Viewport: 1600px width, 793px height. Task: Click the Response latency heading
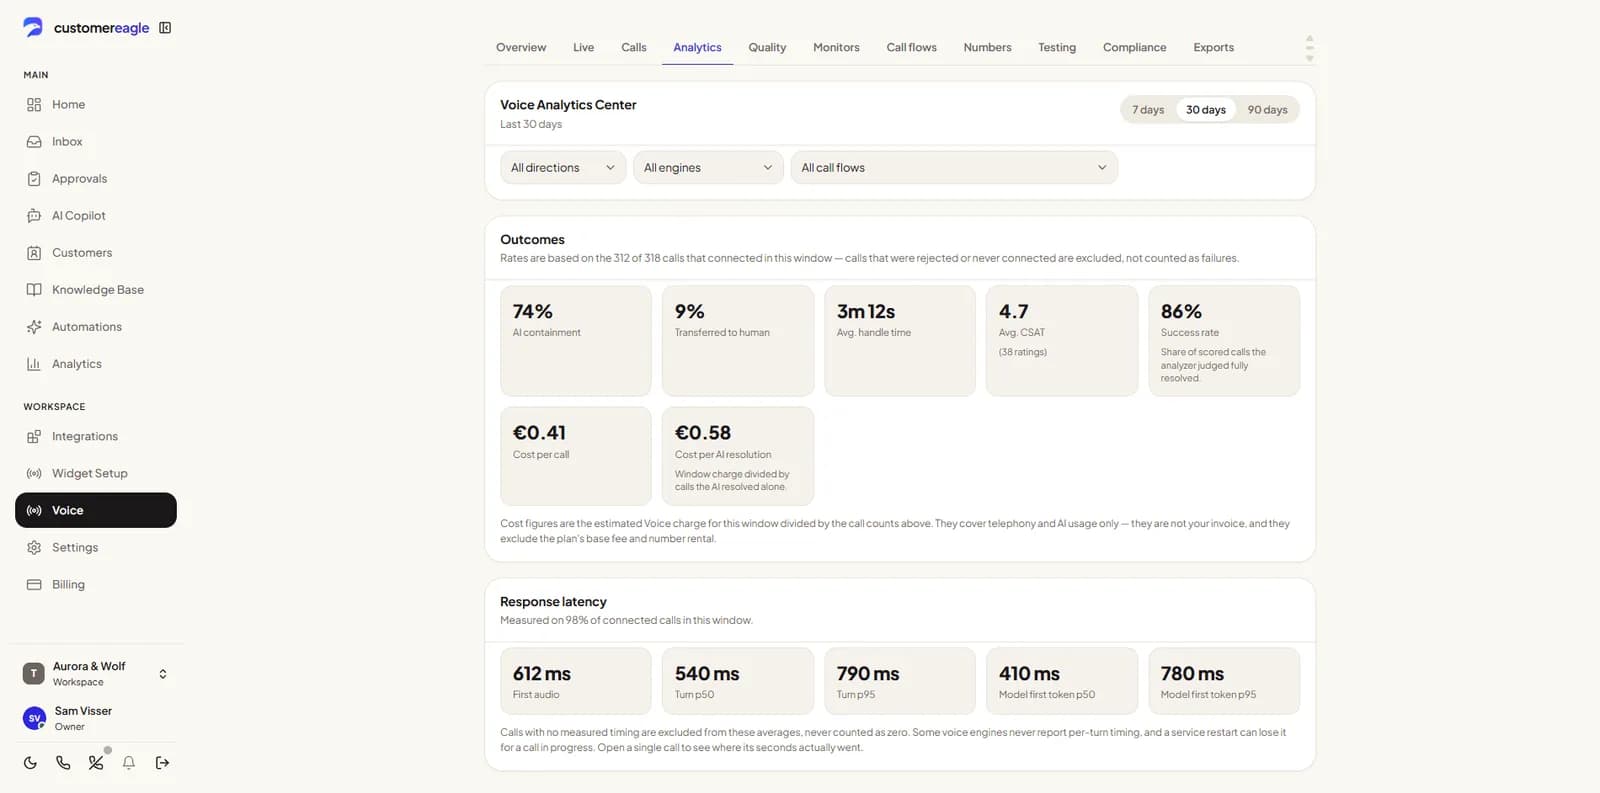pos(553,602)
